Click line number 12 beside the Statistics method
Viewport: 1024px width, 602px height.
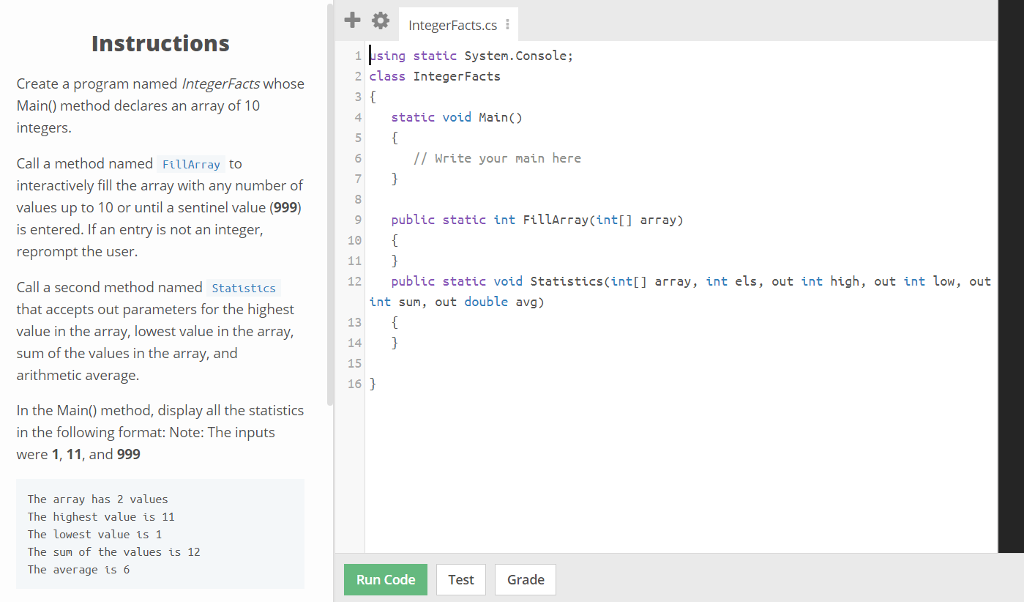(353, 281)
